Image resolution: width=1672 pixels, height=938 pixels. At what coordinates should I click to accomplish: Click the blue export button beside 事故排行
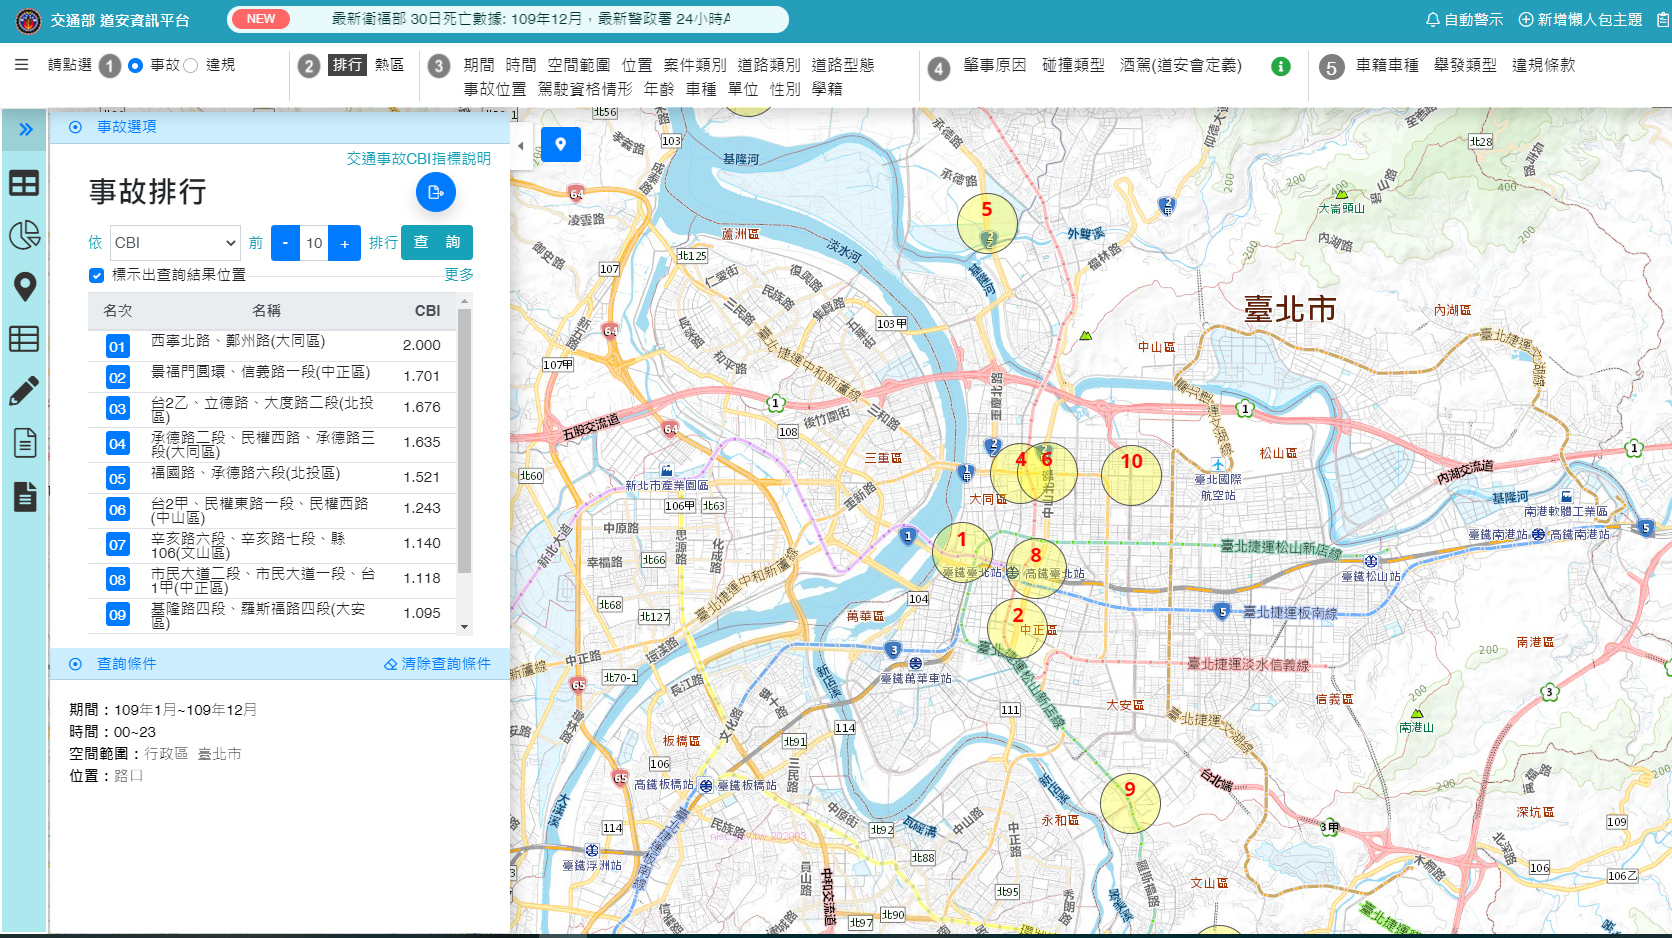(435, 192)
